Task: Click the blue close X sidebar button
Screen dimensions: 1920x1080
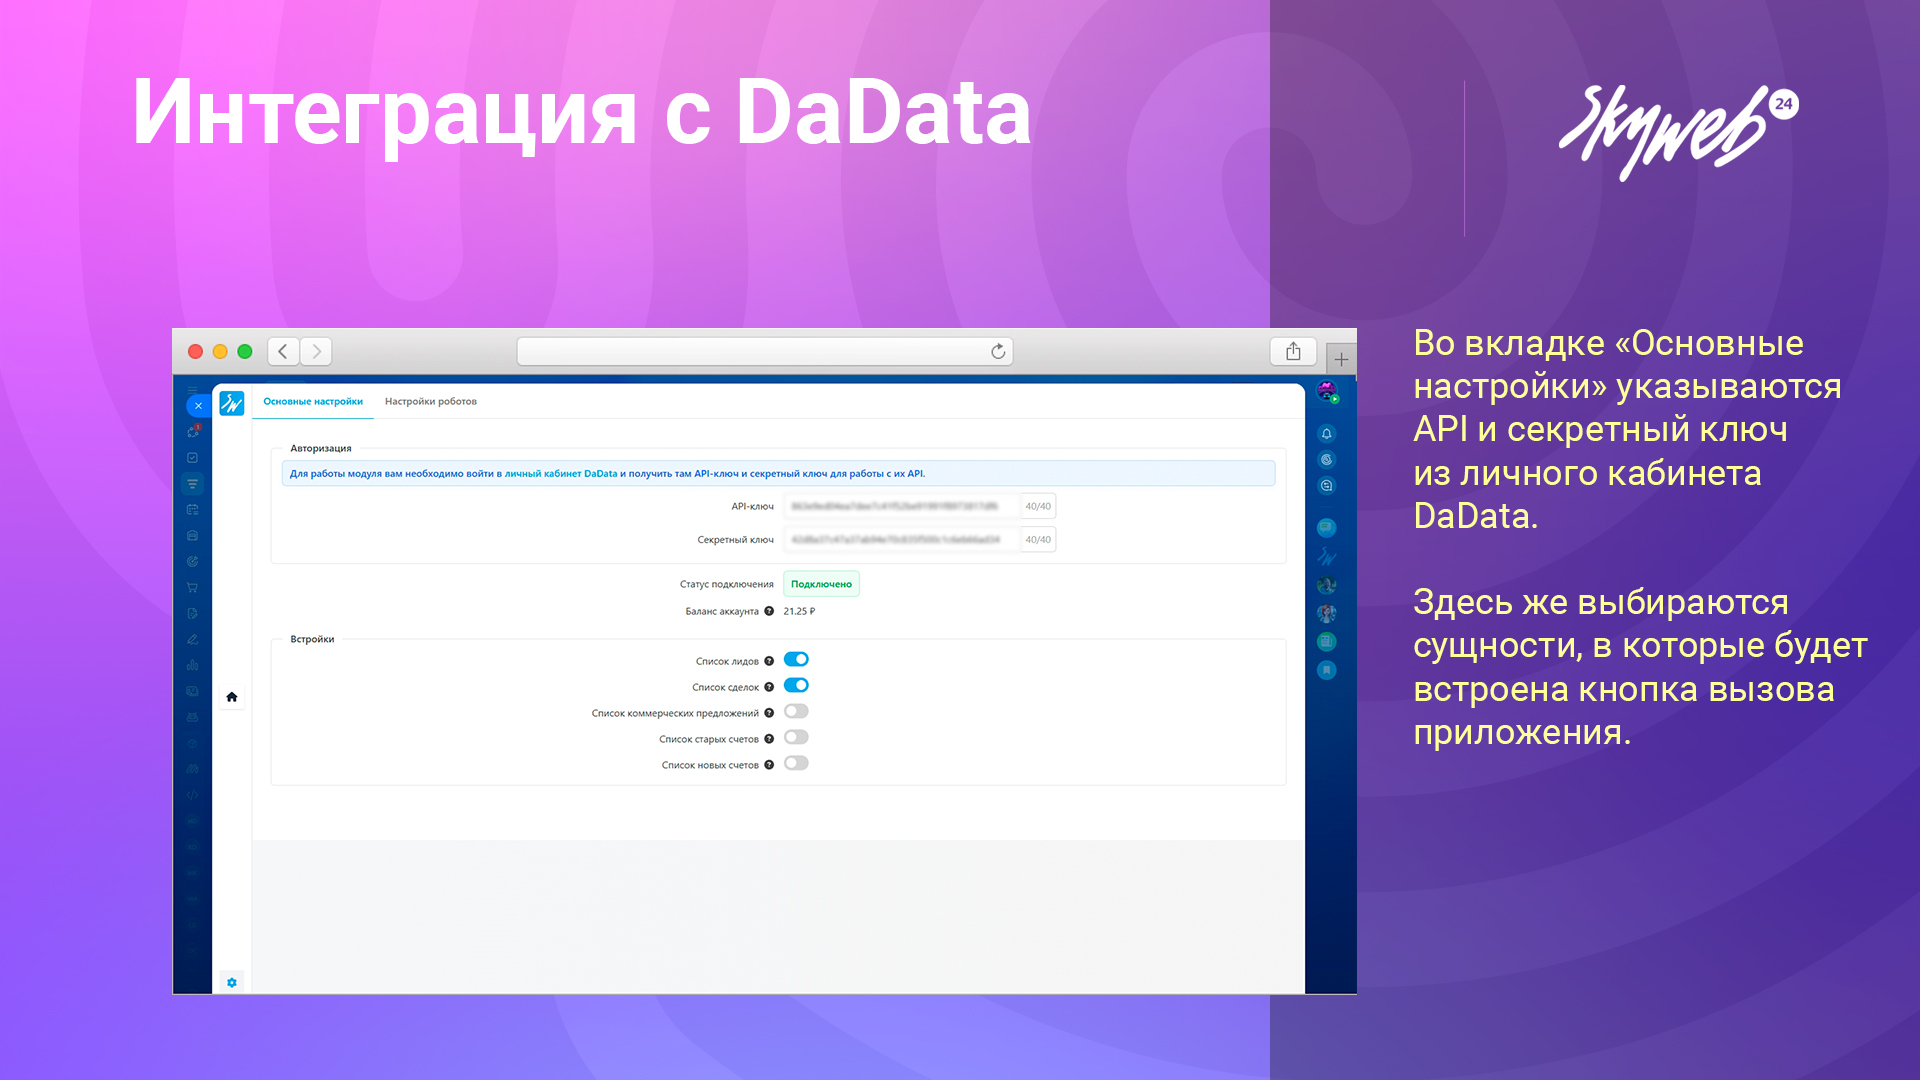Action: (198, 406)
